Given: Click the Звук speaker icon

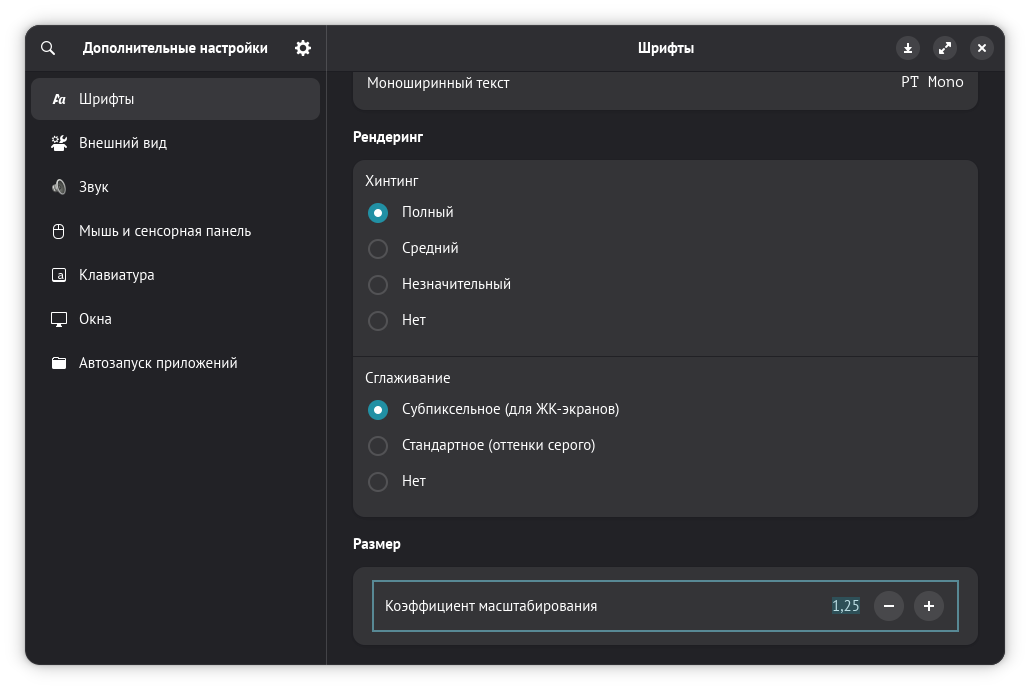Looking at the screenshot, I should point(59,187).
